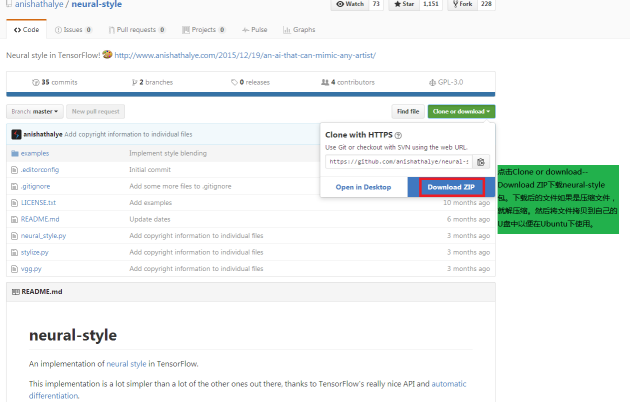Click the 35 commits link
This screenshot has width=630, height=402.
55,82
